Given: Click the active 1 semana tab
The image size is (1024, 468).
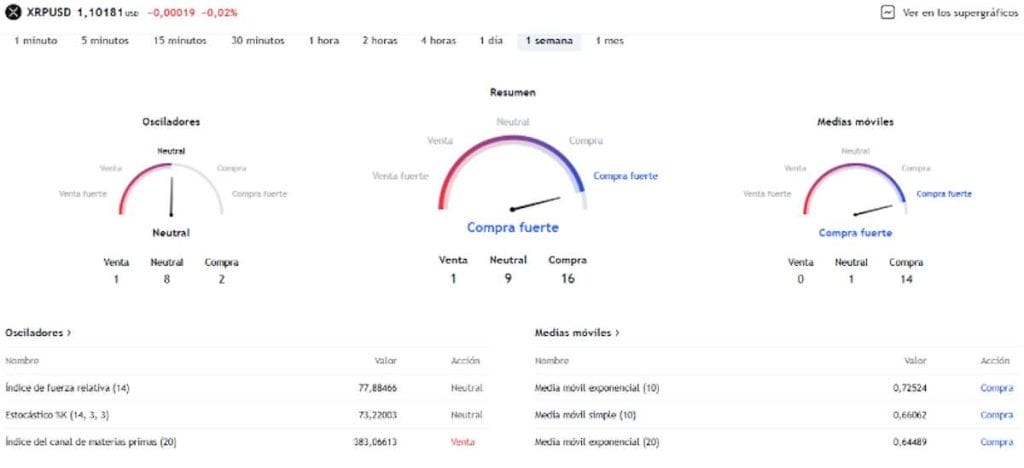Looking at the screenshot, I should point(549,40).
